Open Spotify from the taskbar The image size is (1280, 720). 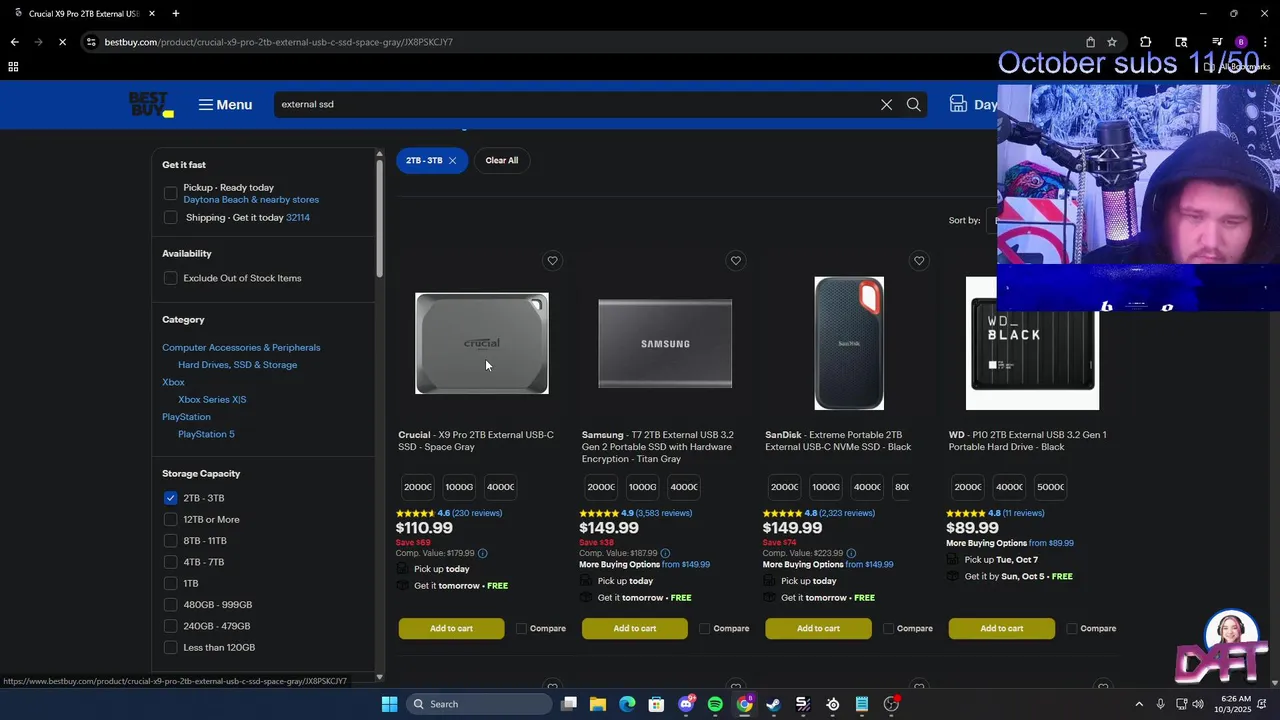click(715, 704)
